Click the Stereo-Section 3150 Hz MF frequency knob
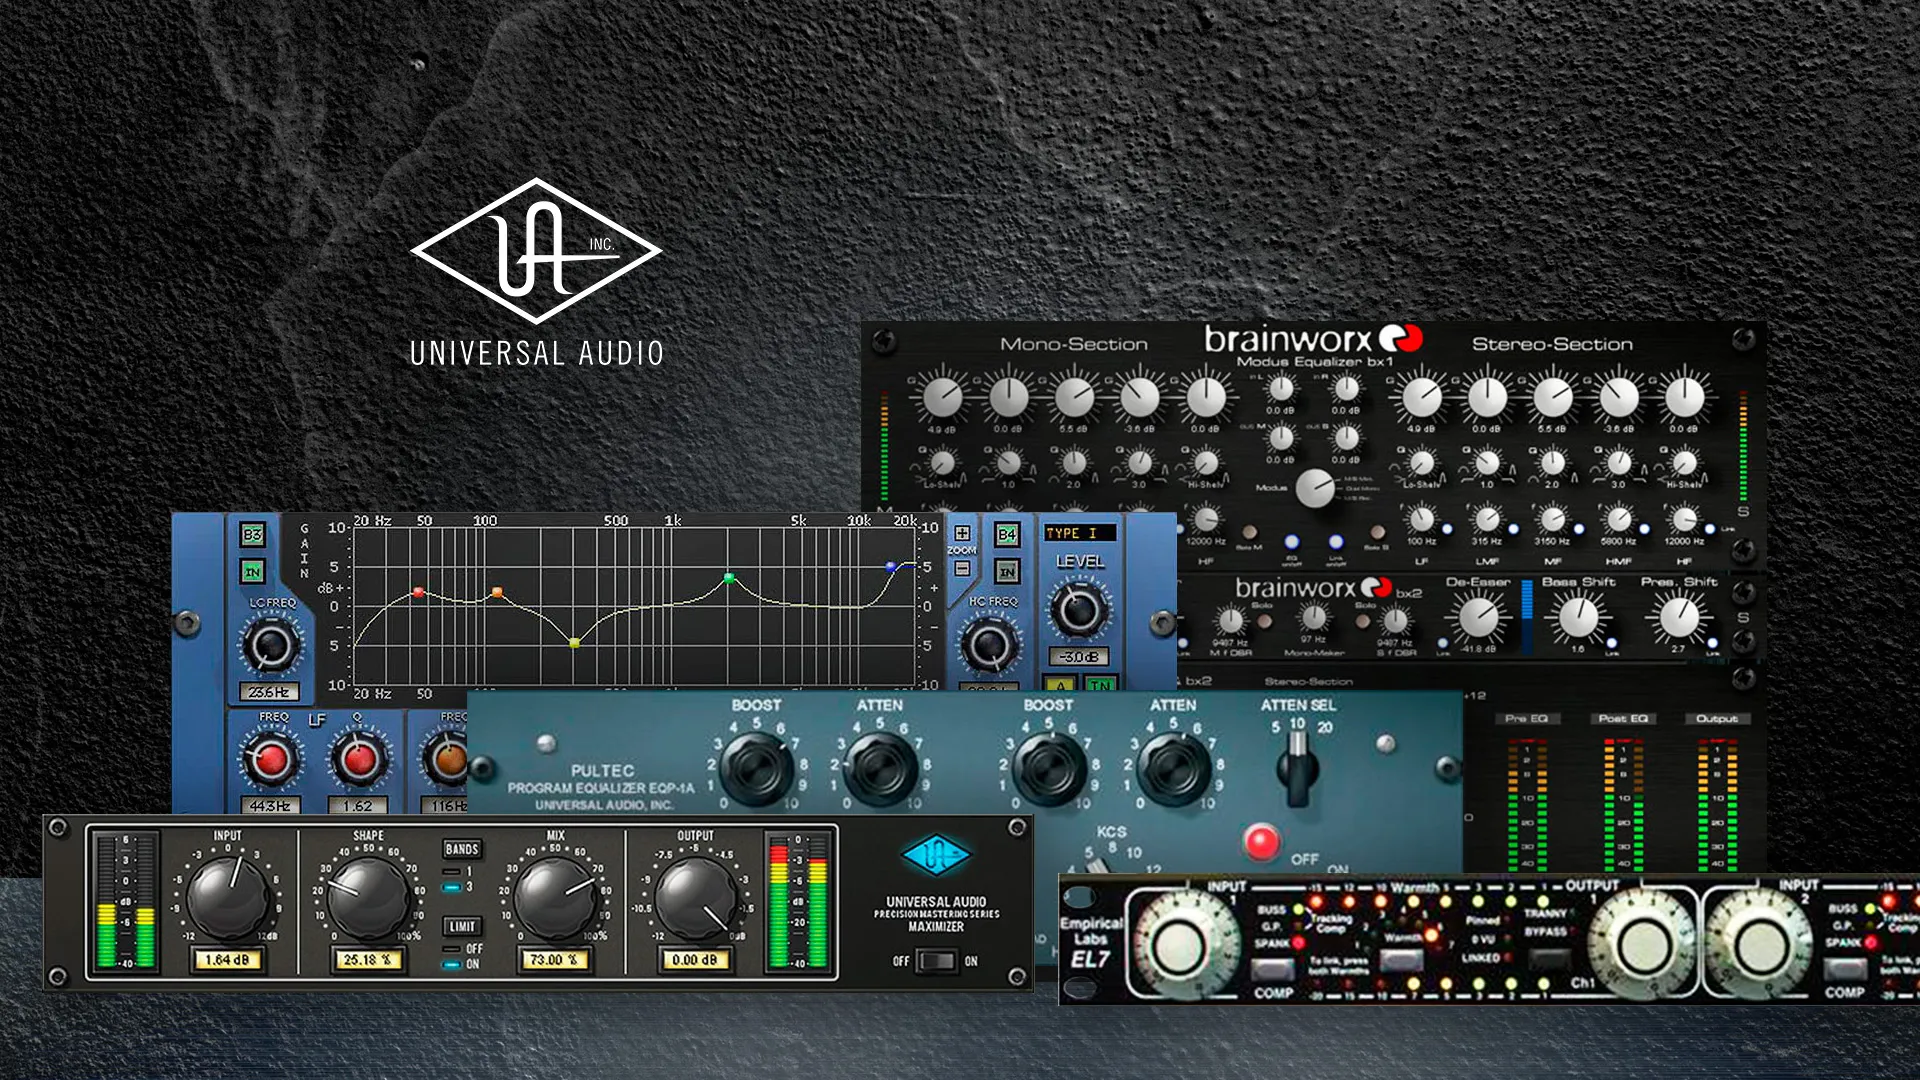The width and height of the screenshot is (1920, 1080). 1552,519
